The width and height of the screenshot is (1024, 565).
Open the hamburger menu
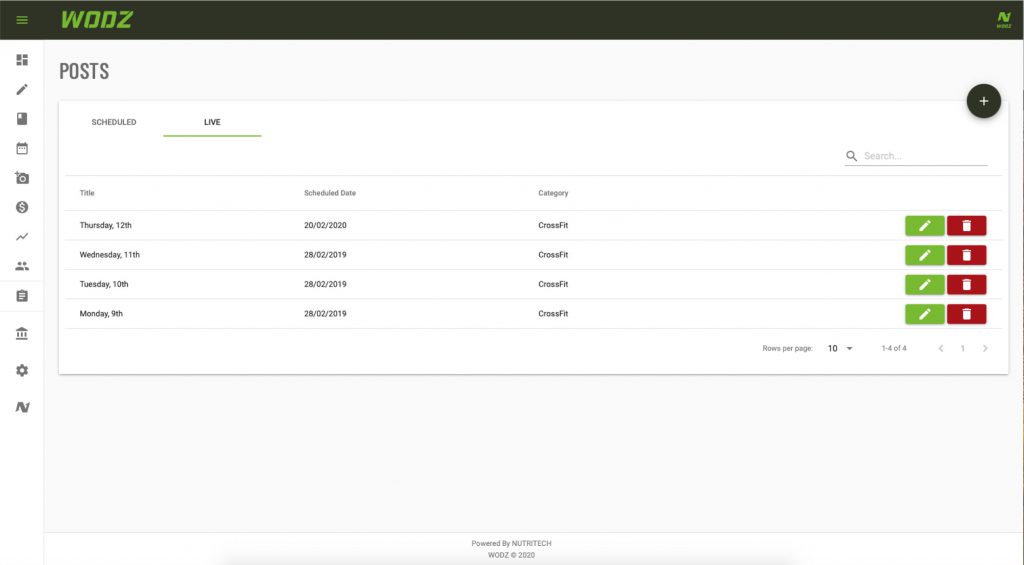tap(22, 20)
